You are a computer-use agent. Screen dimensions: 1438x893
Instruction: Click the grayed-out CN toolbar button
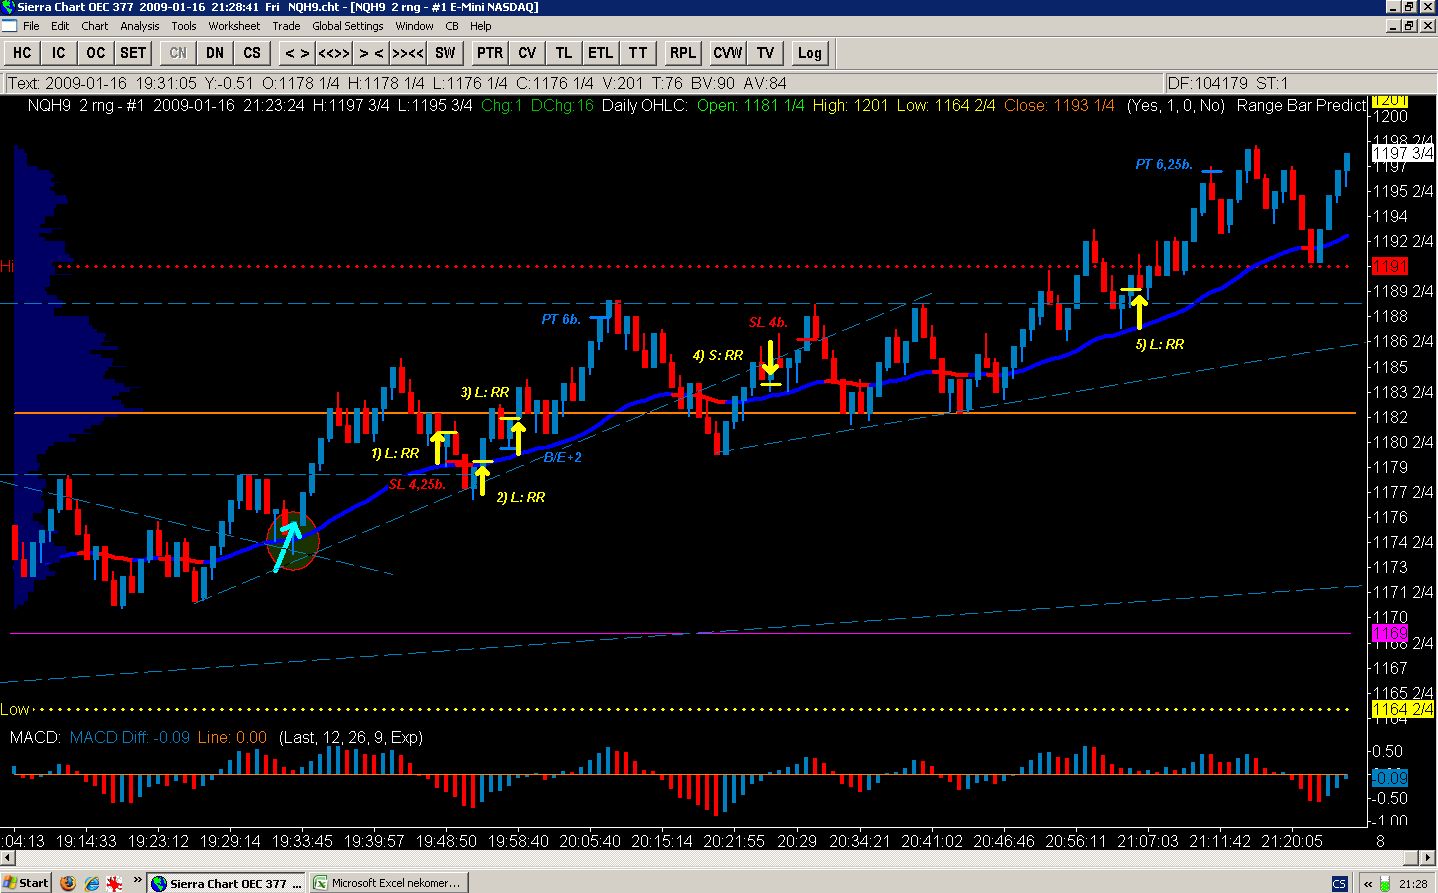point(178,53)
